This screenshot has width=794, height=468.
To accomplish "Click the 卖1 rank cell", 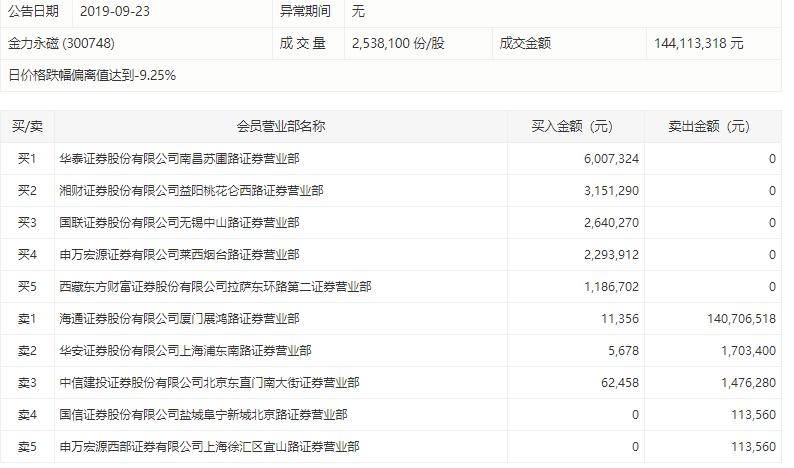I will pyautogui.click(x=27, y=319).
